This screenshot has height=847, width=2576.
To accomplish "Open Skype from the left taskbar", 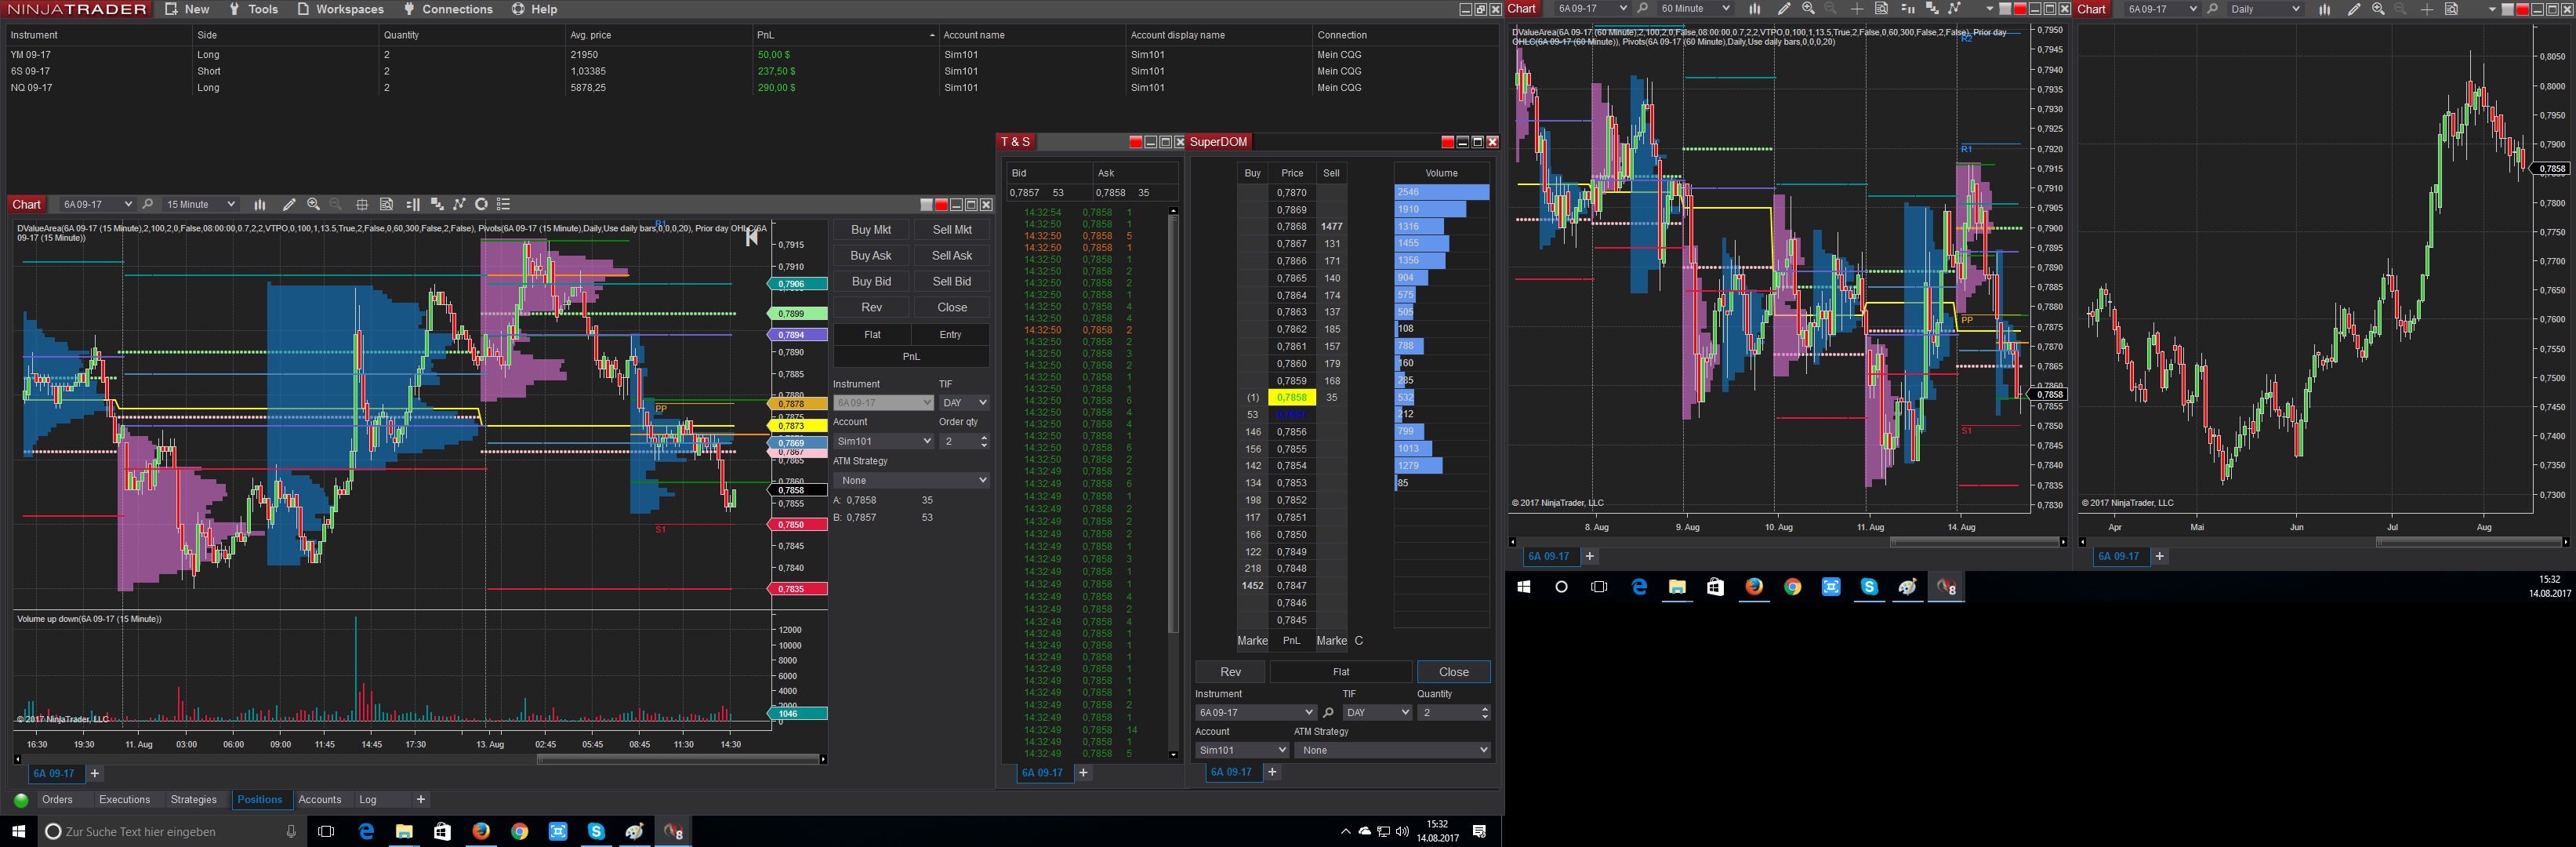I will (x=596, y=831).
